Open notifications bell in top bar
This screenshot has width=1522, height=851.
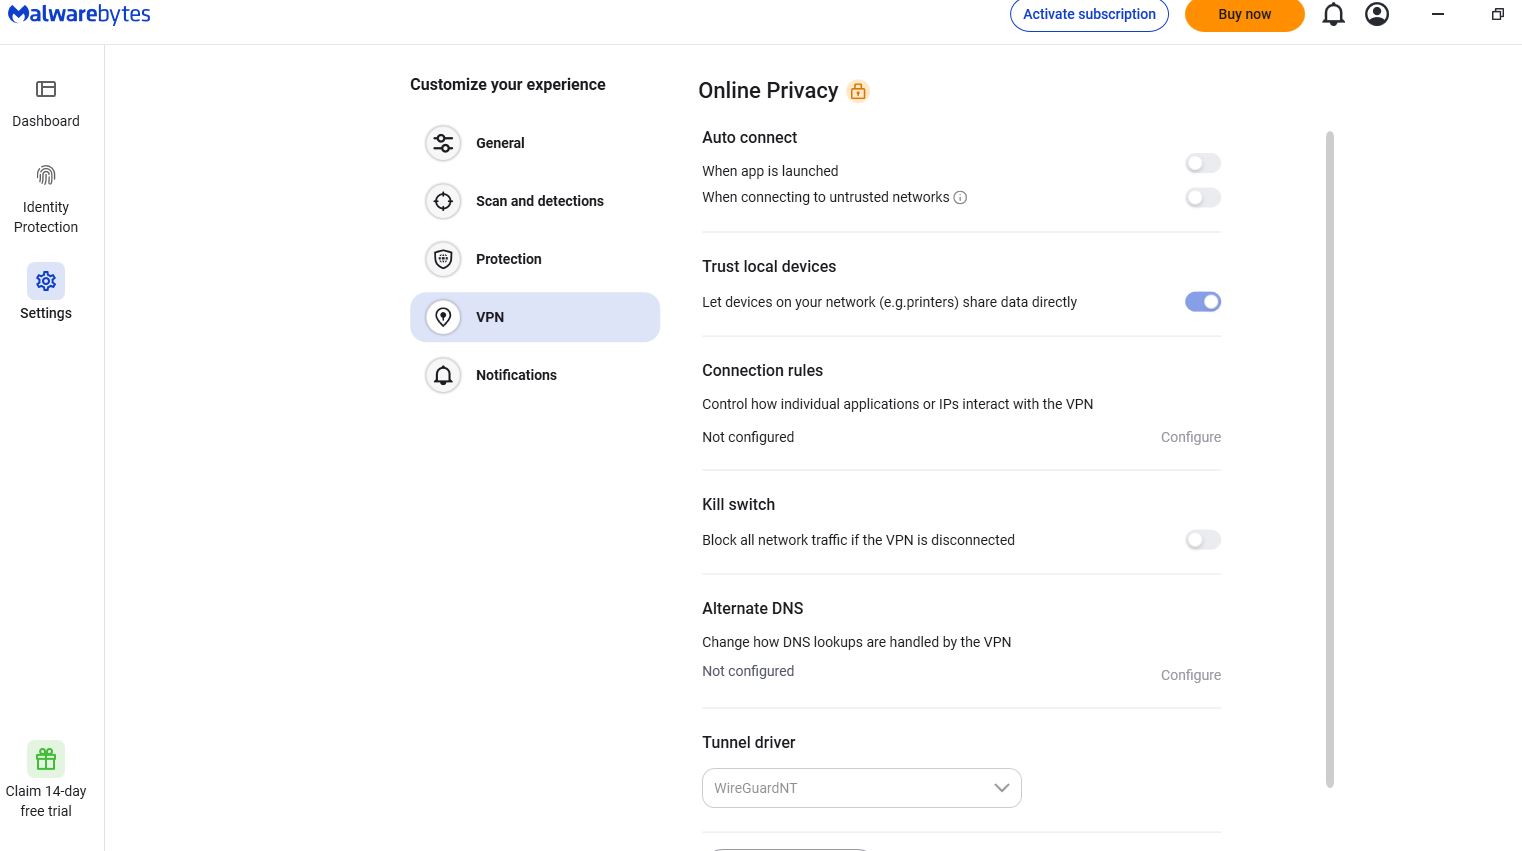1333,14
